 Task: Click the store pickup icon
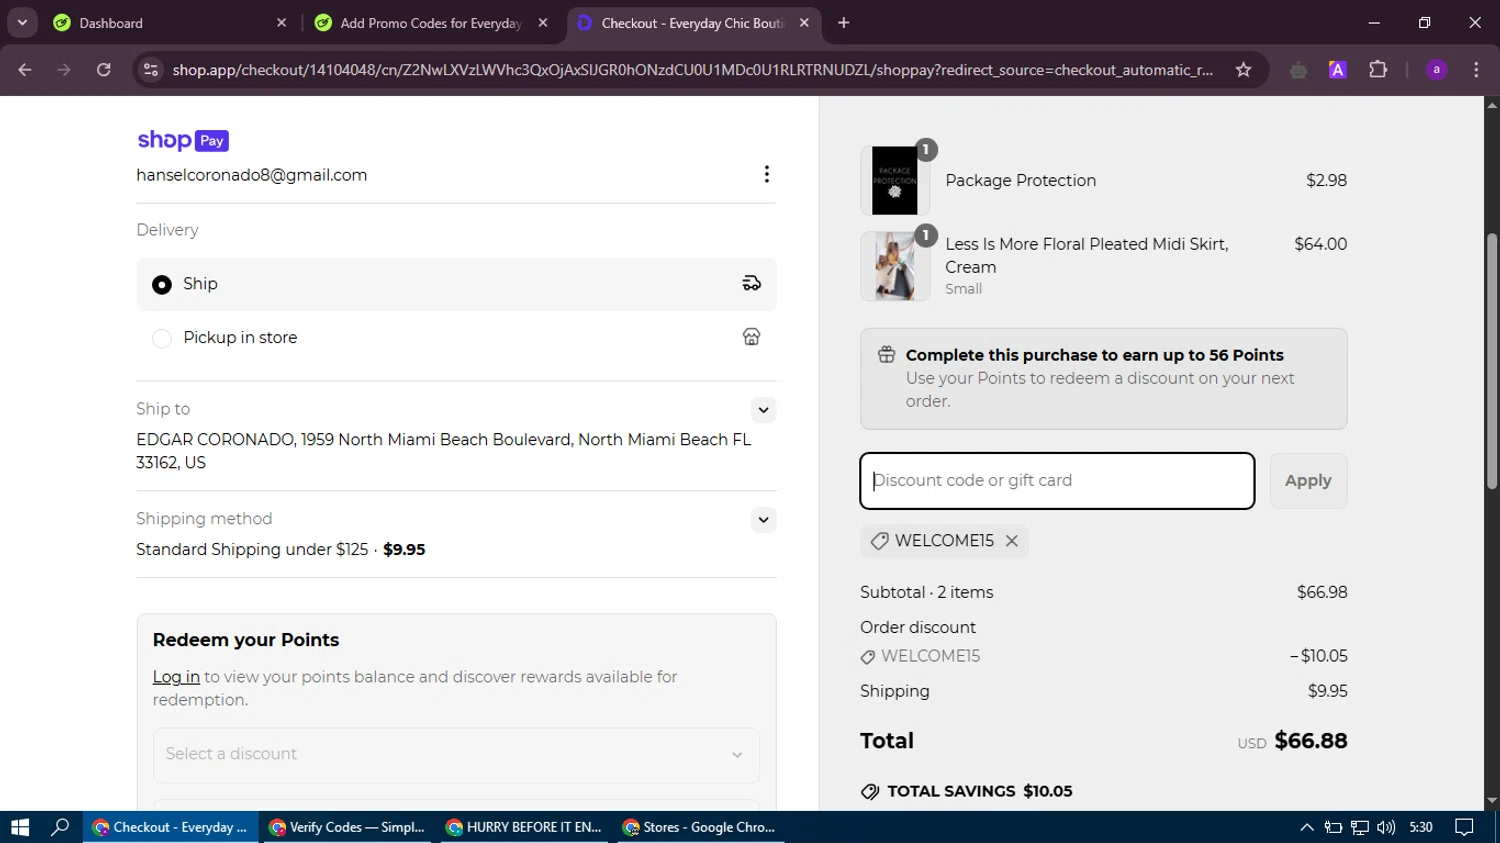[752, 337]
